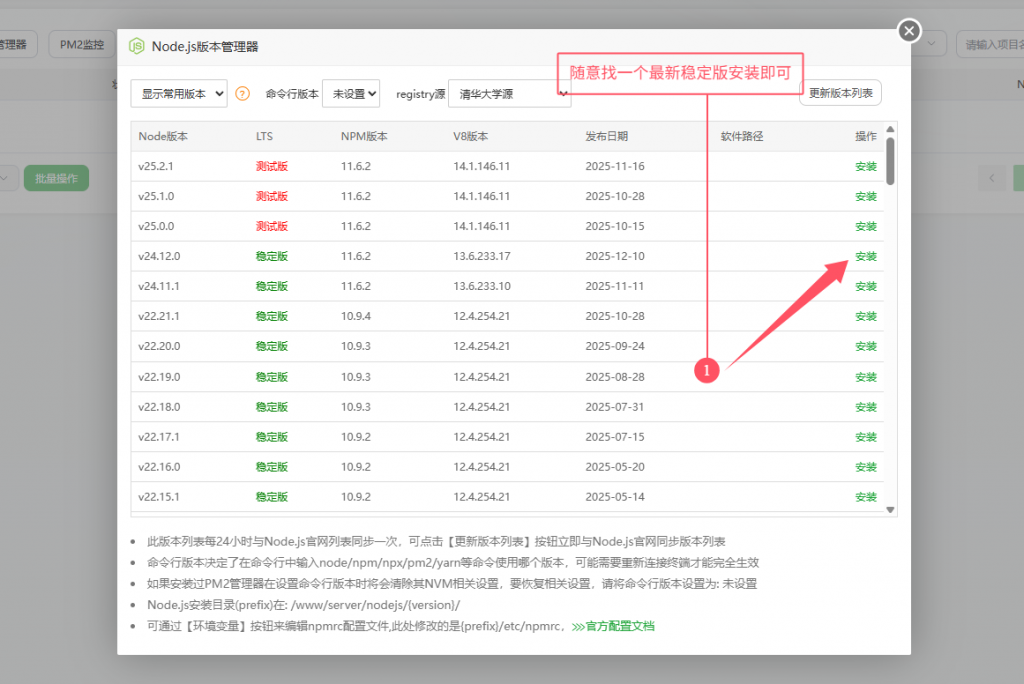Viewport: 1024px width, 684px height.
Task: Click the scrollbar down arrow in version list
Action: pos(890,510)
